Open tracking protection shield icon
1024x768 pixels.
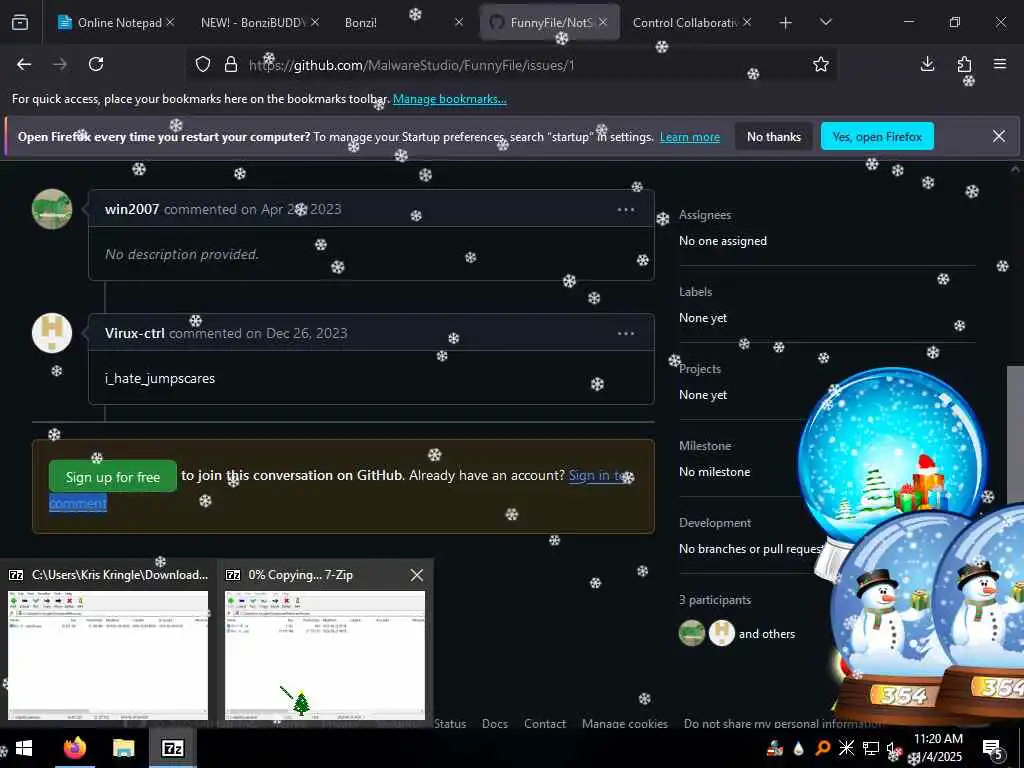[203, 65]
